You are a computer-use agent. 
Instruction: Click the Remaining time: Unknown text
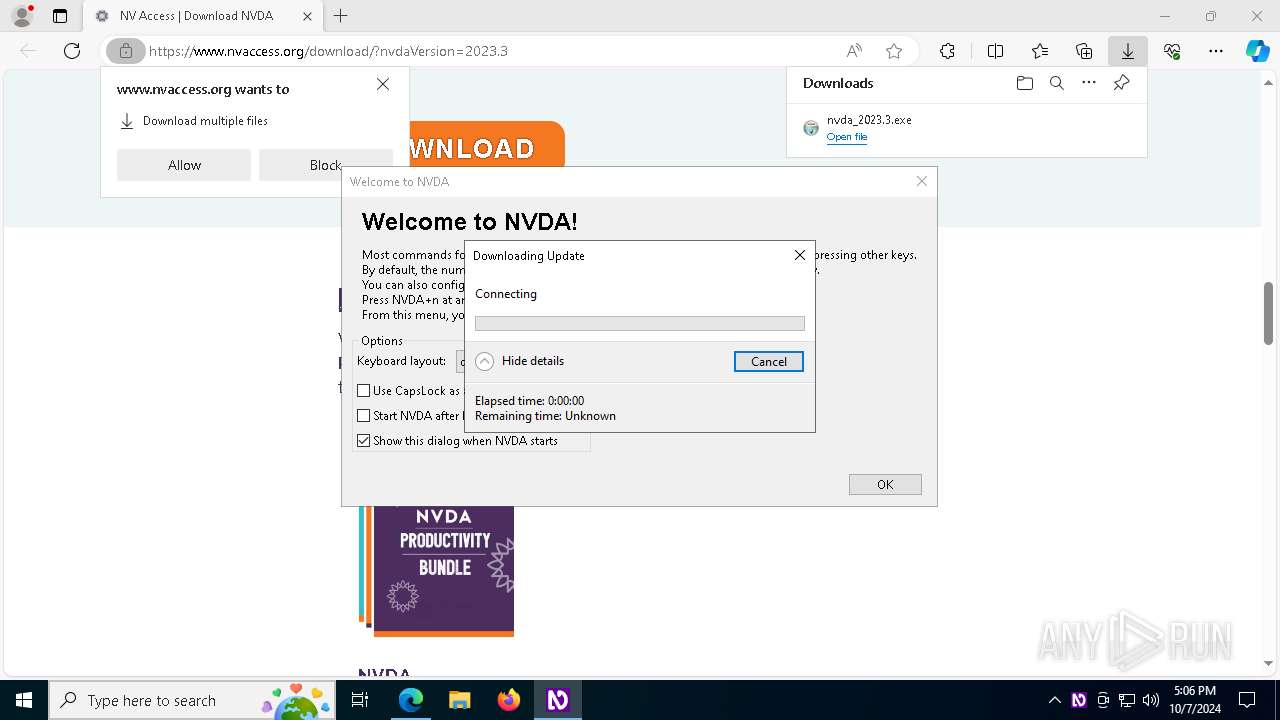click(x=545, y=416)
